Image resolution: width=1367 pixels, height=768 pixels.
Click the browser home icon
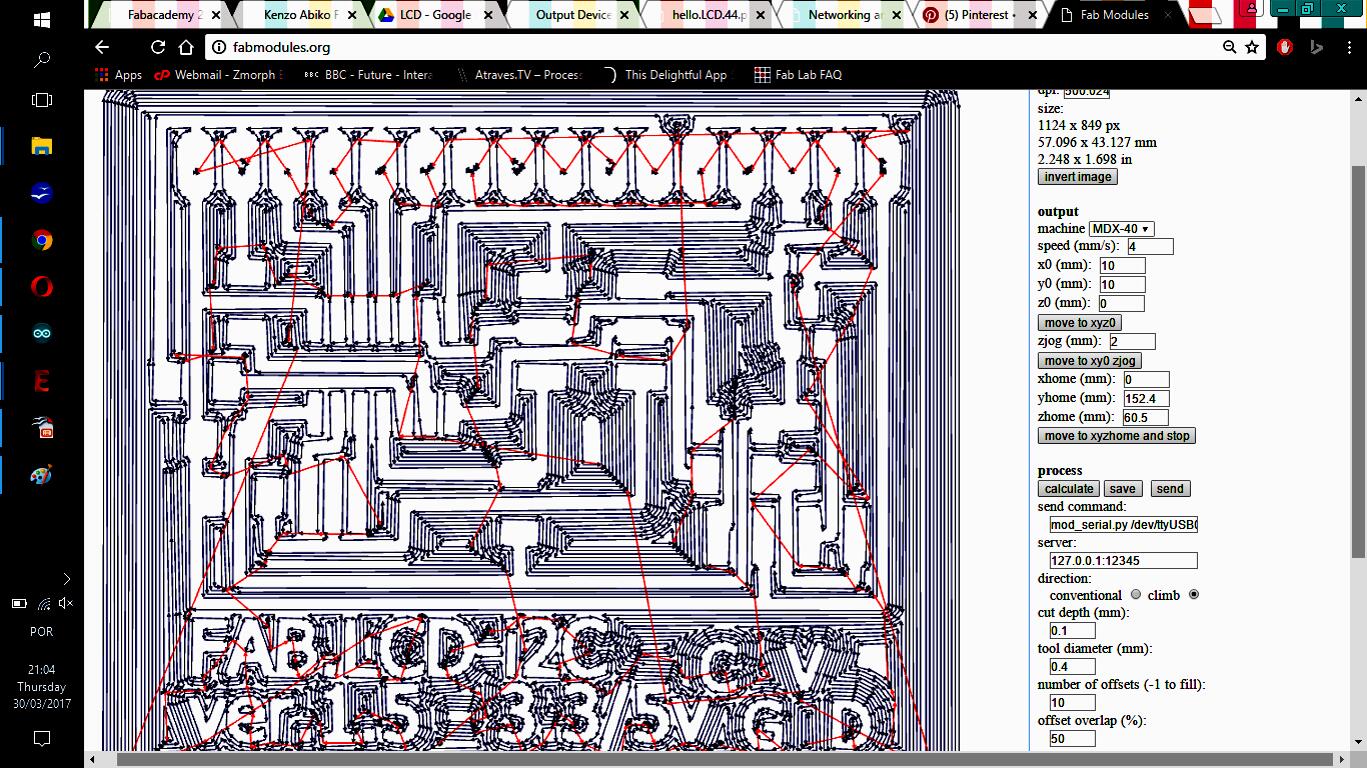(185, 47)
